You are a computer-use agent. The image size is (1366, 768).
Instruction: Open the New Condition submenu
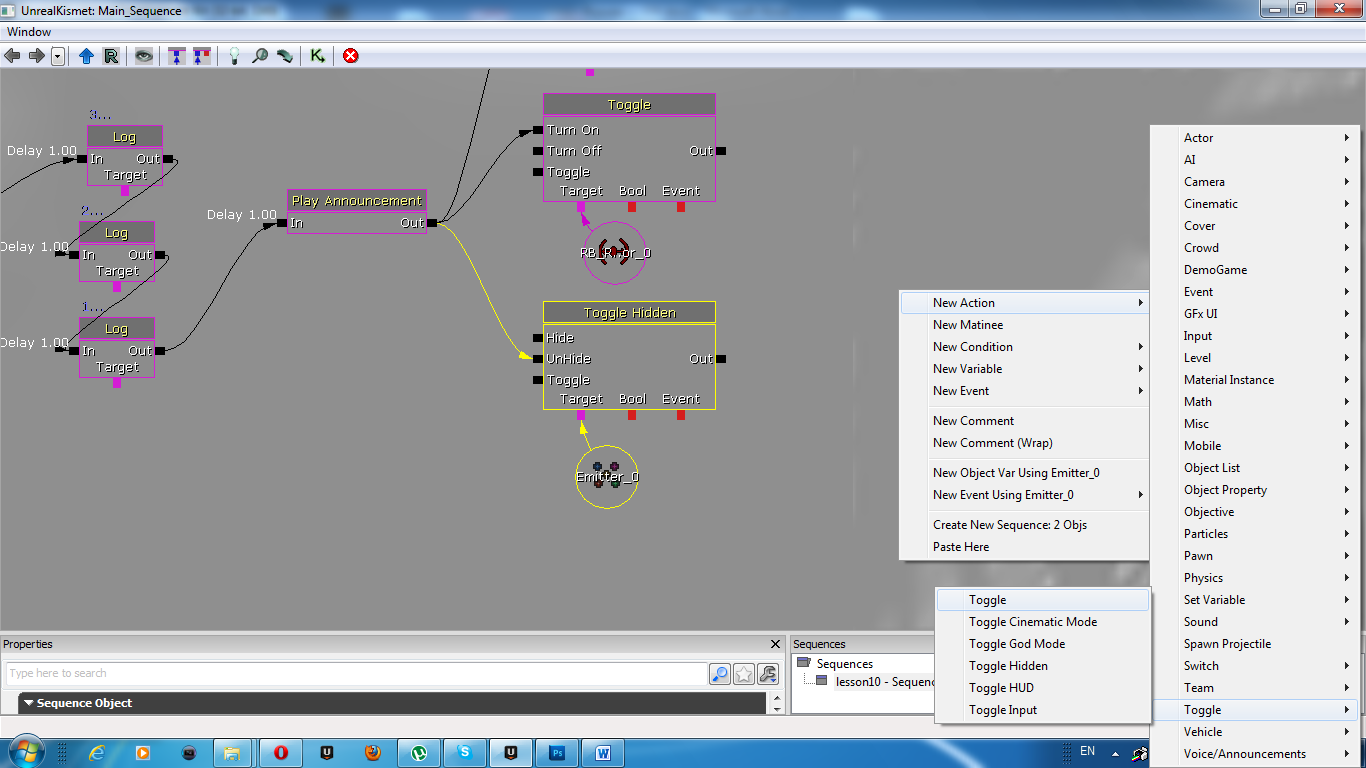[x=1025, y=347]
